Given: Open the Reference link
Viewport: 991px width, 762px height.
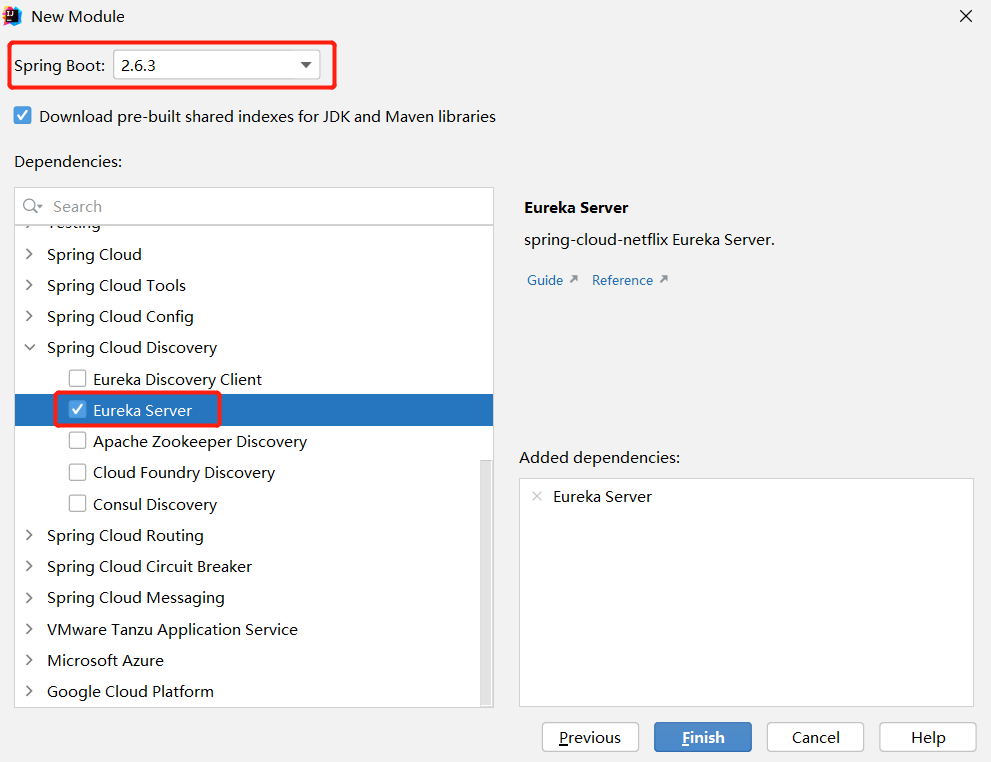Looking at the screenshot, I should (622, 280).
